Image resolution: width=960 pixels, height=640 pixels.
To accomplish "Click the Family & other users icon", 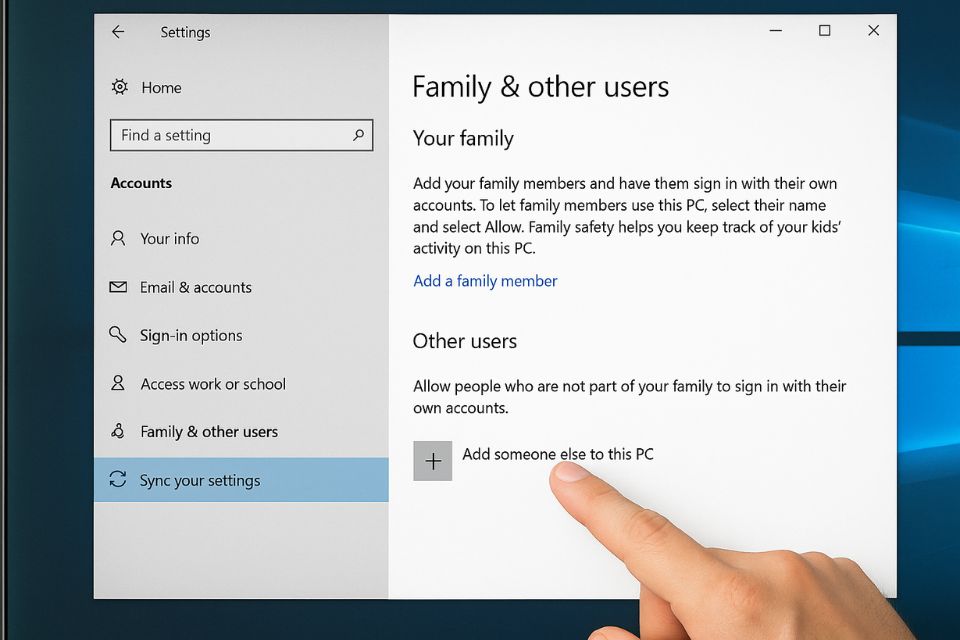I will tap(119, 432).
